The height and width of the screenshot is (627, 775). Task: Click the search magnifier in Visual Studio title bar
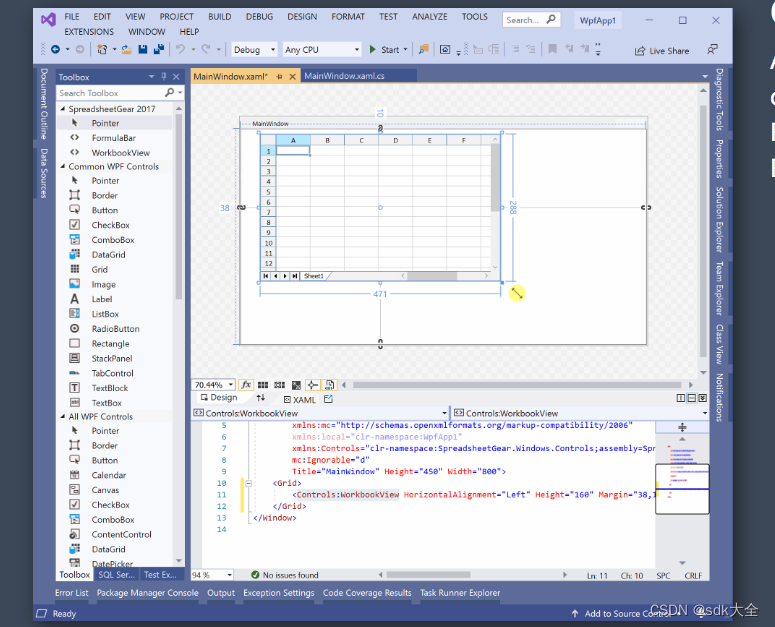point(551,20)
